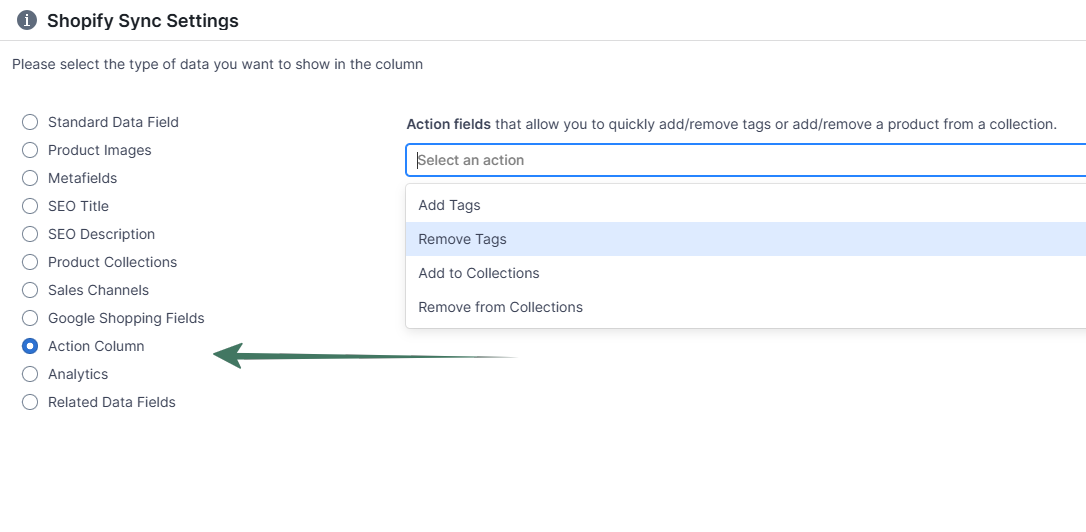Click the bold 'Action fields' description text
Screen dimensions: 1086x532
coord(449,125)
